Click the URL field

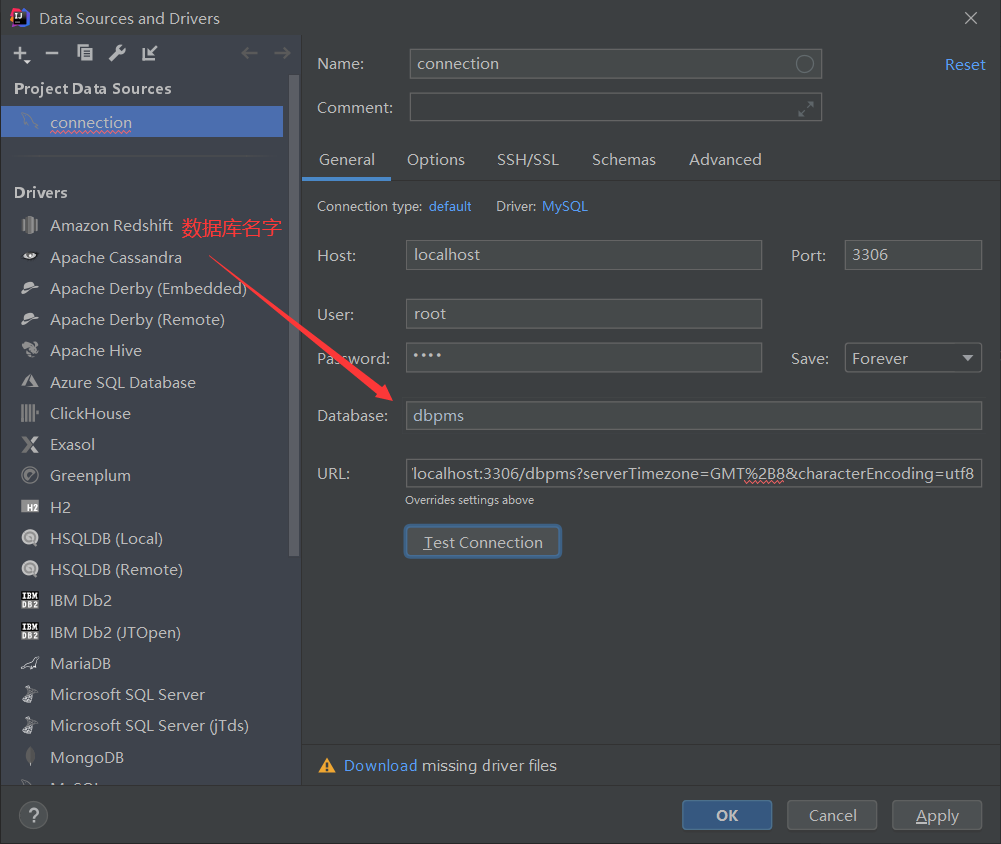click(693, 473)
